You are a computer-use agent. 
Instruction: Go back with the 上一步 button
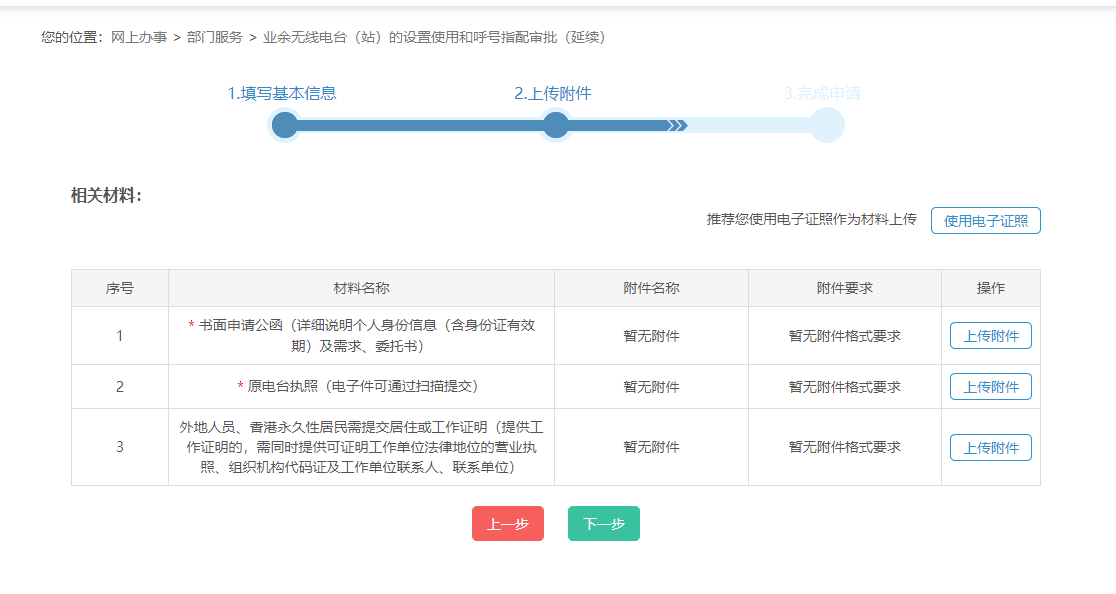pyautogui.click(x=507, y=524)
